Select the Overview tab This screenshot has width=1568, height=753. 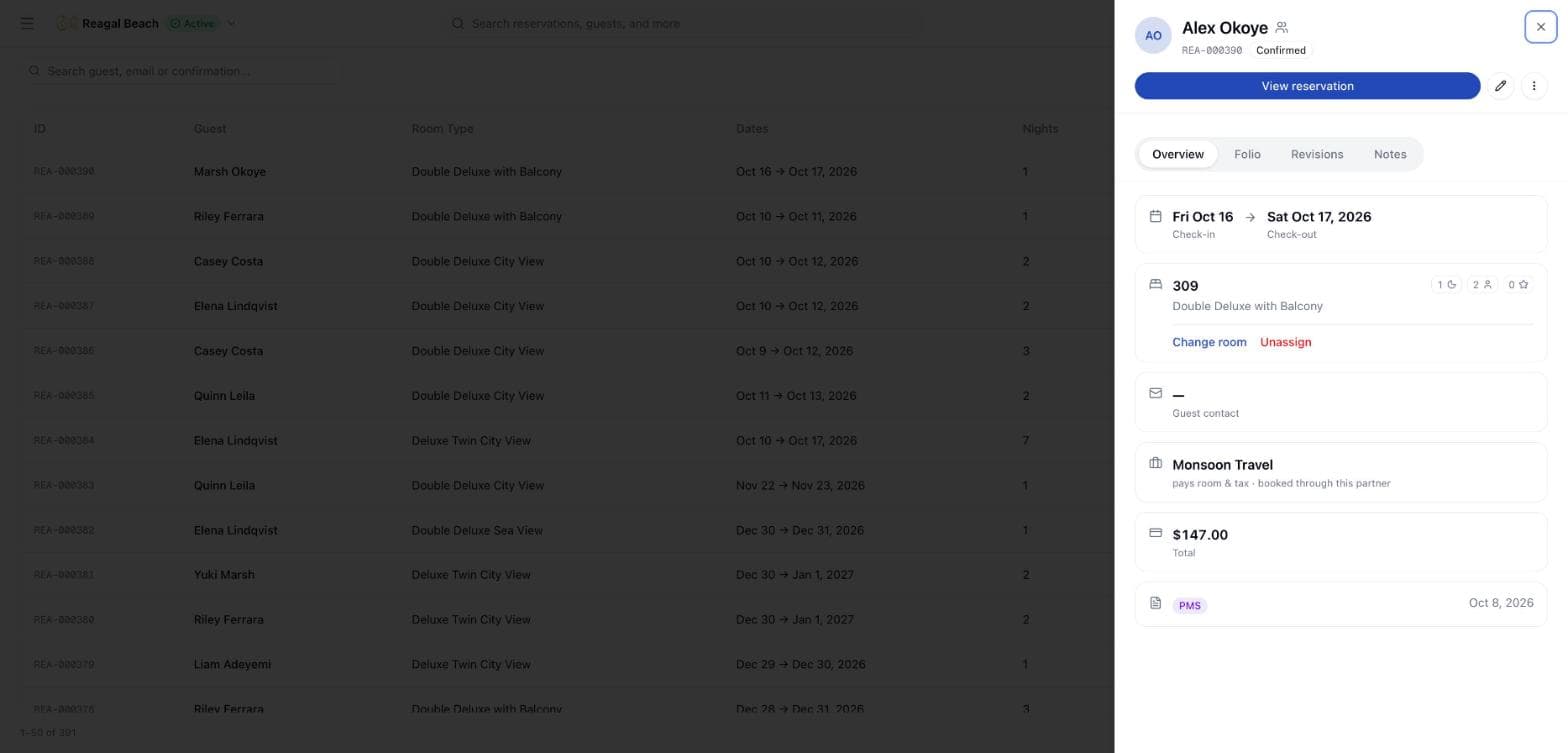coord(1177,154)
